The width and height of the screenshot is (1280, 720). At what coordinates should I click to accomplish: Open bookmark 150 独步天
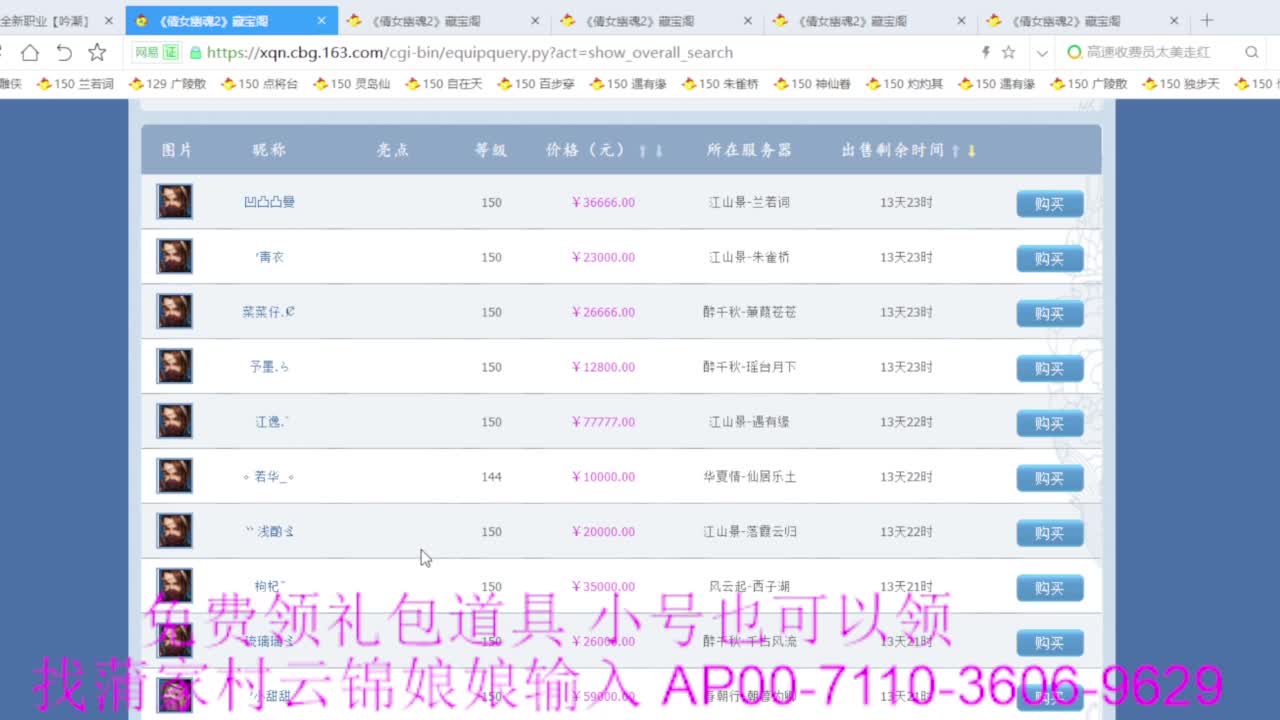pyautogui.click(x=1179, y=84)
